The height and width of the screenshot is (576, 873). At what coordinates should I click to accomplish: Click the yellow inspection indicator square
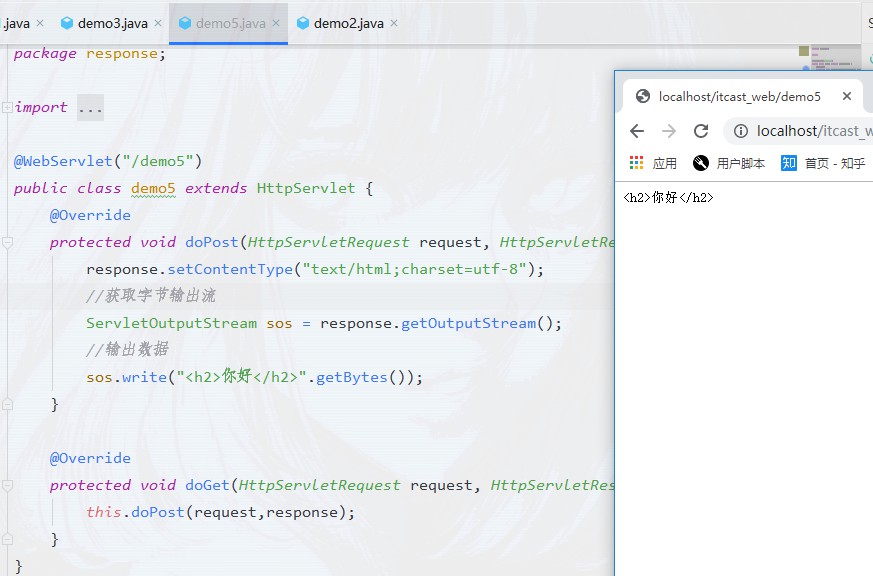tap(803, 51)
